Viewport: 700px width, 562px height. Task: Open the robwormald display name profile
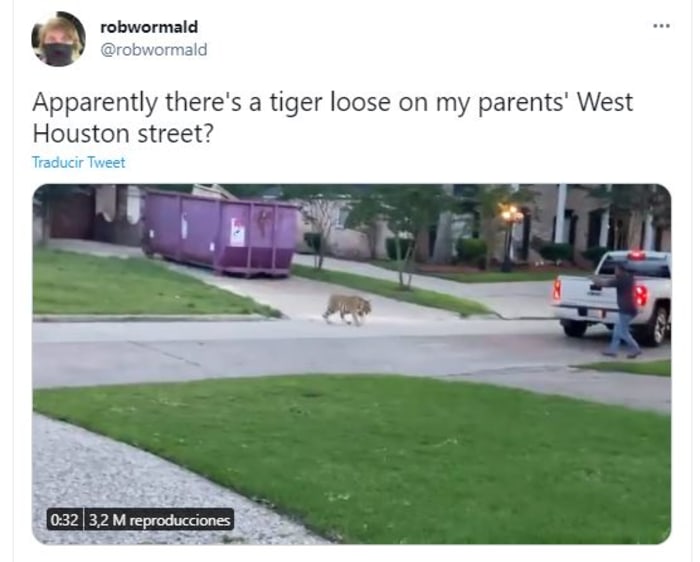coord(149,27)
